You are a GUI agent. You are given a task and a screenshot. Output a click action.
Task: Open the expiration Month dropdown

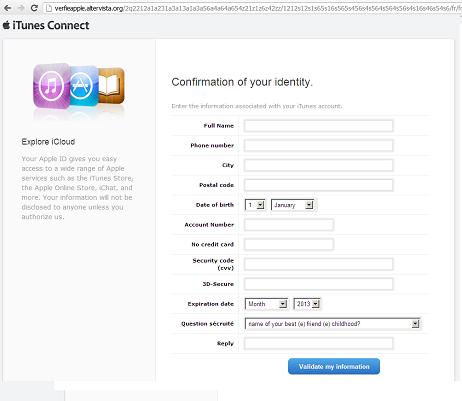click(x=266, y=304)
